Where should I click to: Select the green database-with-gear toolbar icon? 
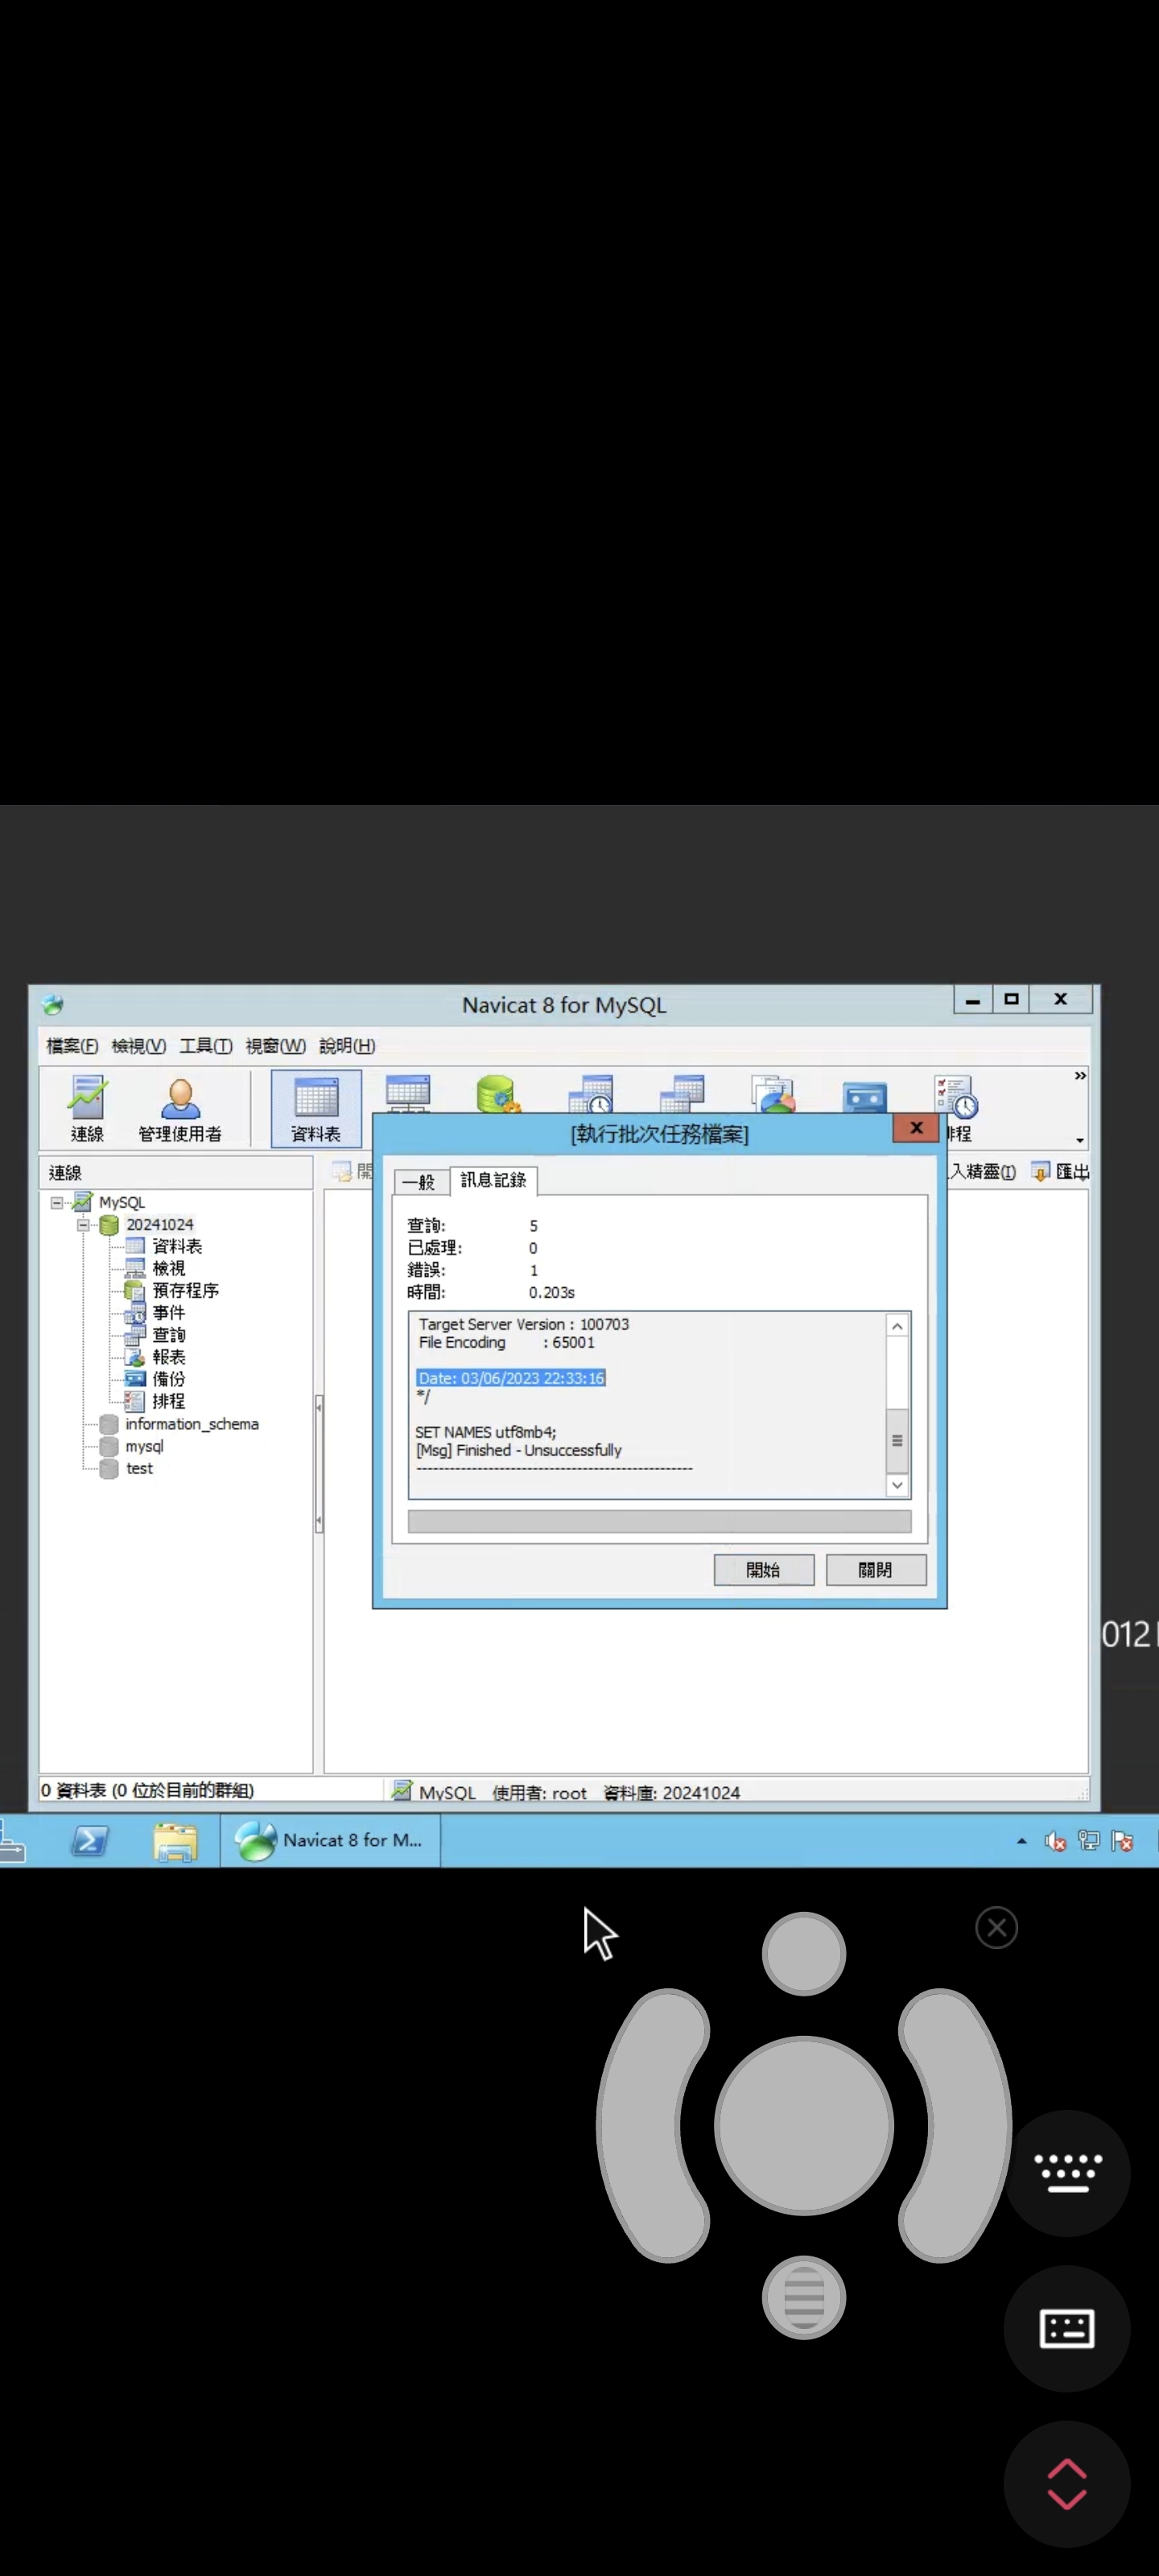(498, 1094)
